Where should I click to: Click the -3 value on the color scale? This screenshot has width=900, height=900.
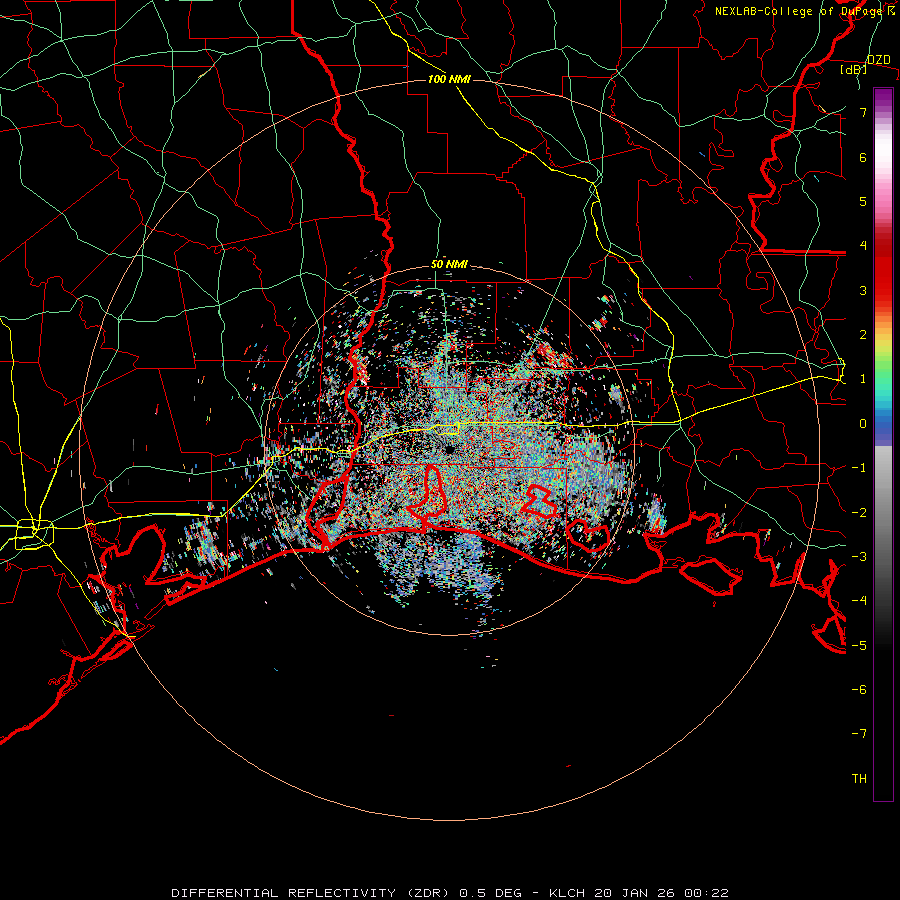click(859, 557)
